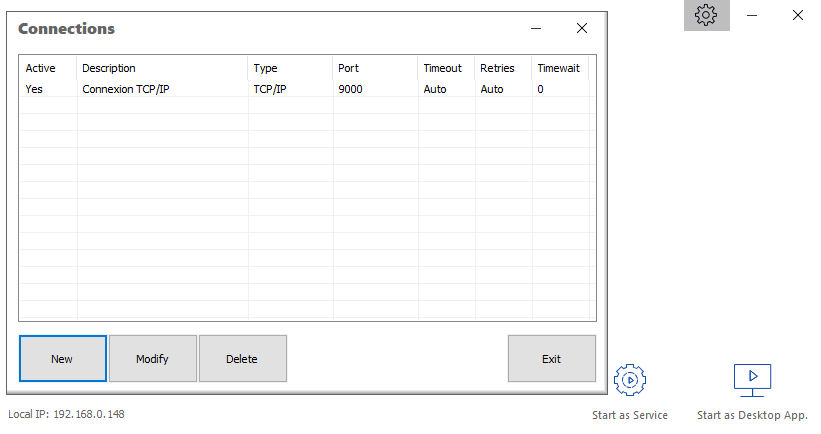Click the Modify button
The height and width of the screenshot is (434, 821).
pos(152,359)
